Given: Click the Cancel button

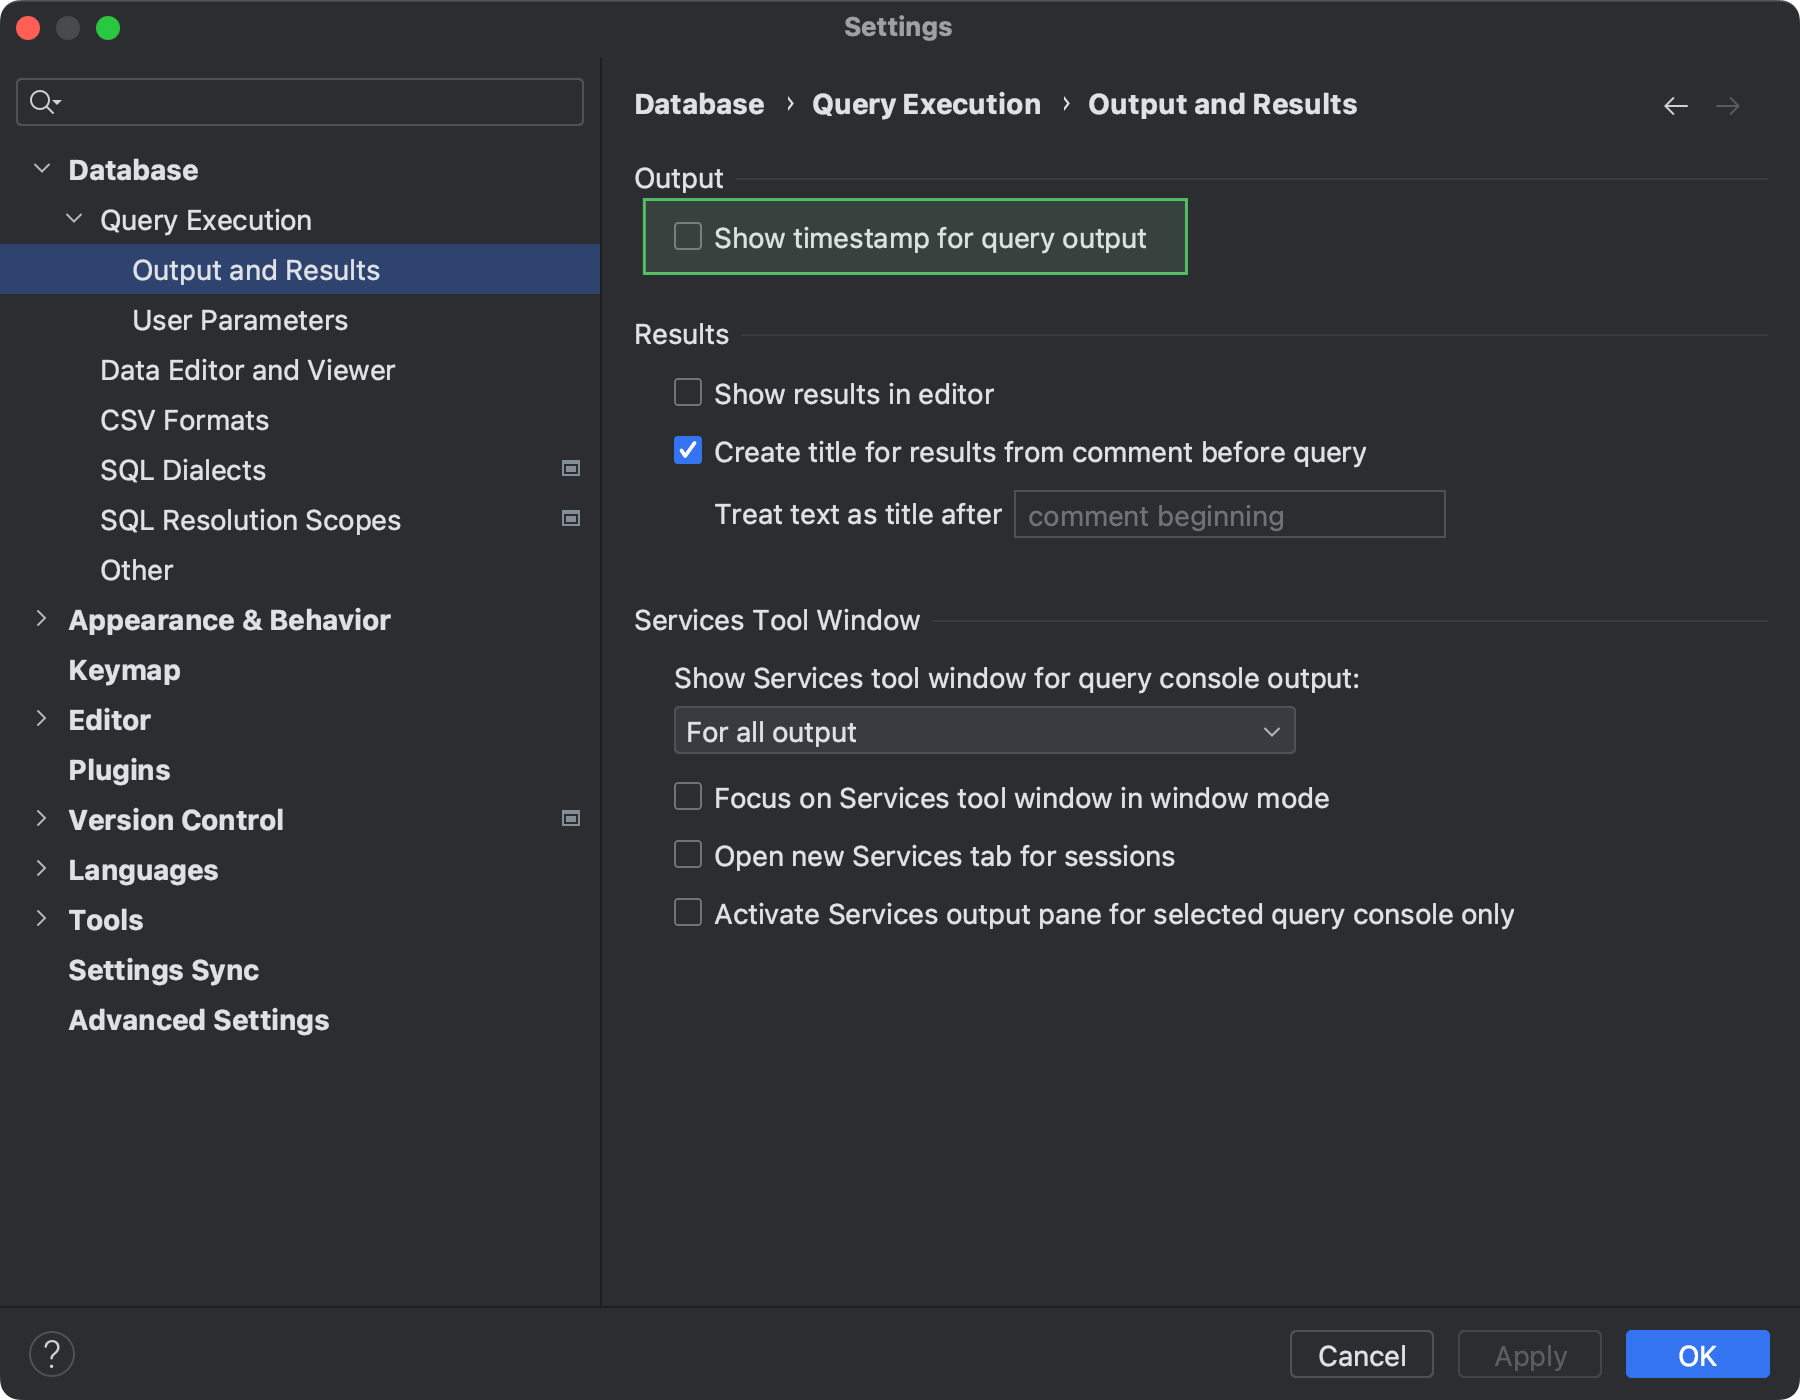Looking at the screenshot, I should (1360, 1355).
